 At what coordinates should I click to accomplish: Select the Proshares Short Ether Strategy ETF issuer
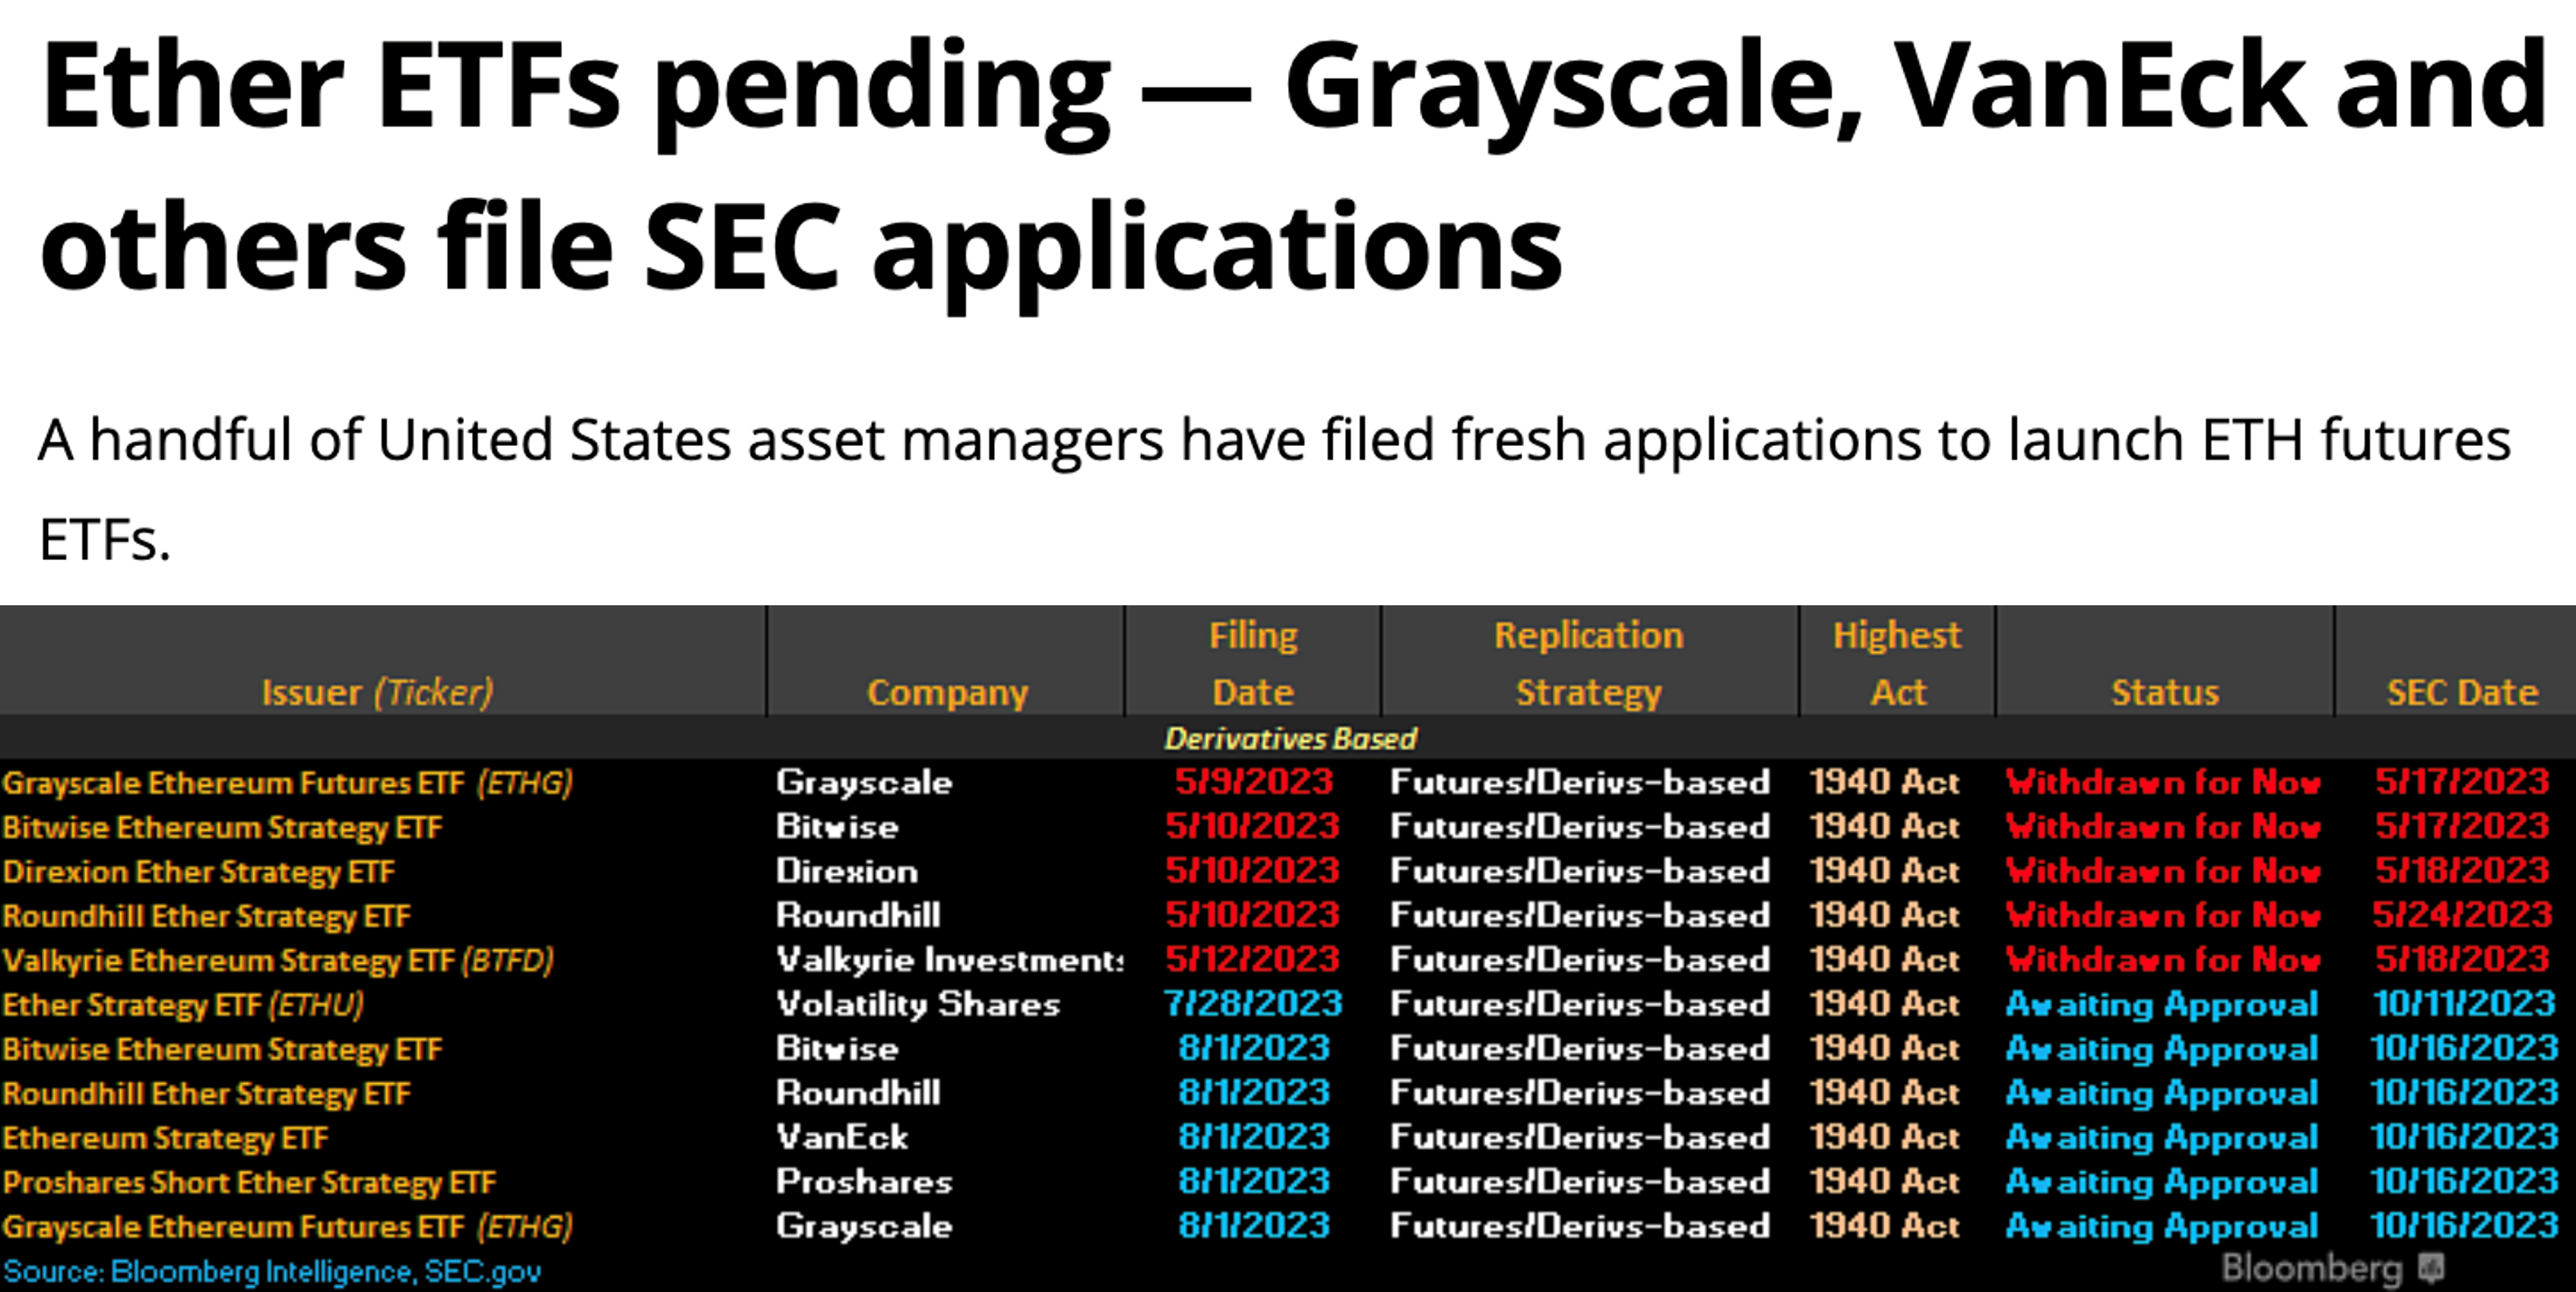249,1183
